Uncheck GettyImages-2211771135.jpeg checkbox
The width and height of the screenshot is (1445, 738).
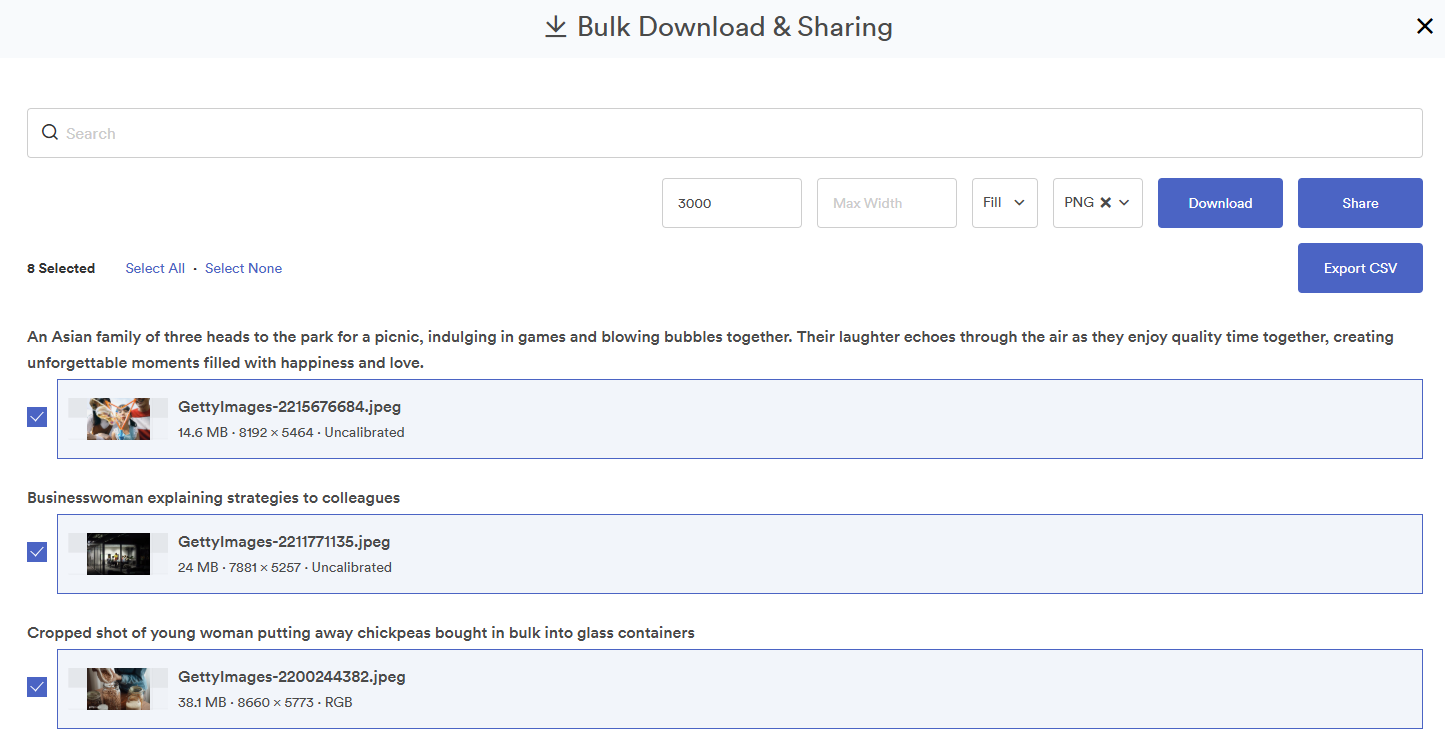pos(37,552)
